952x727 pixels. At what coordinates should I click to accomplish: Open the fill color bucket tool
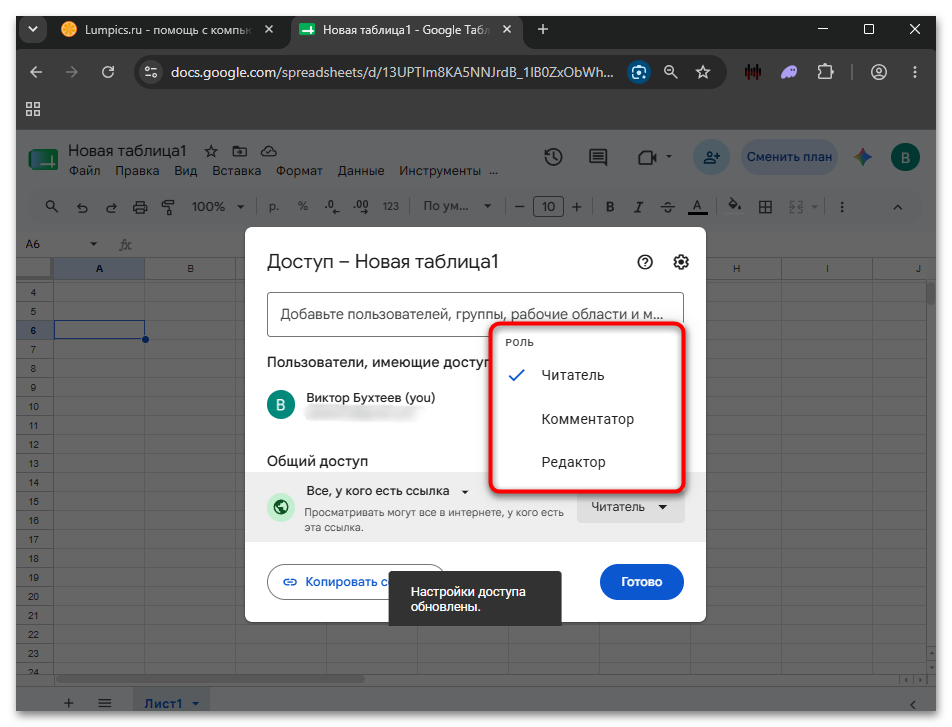coord(735,206)
